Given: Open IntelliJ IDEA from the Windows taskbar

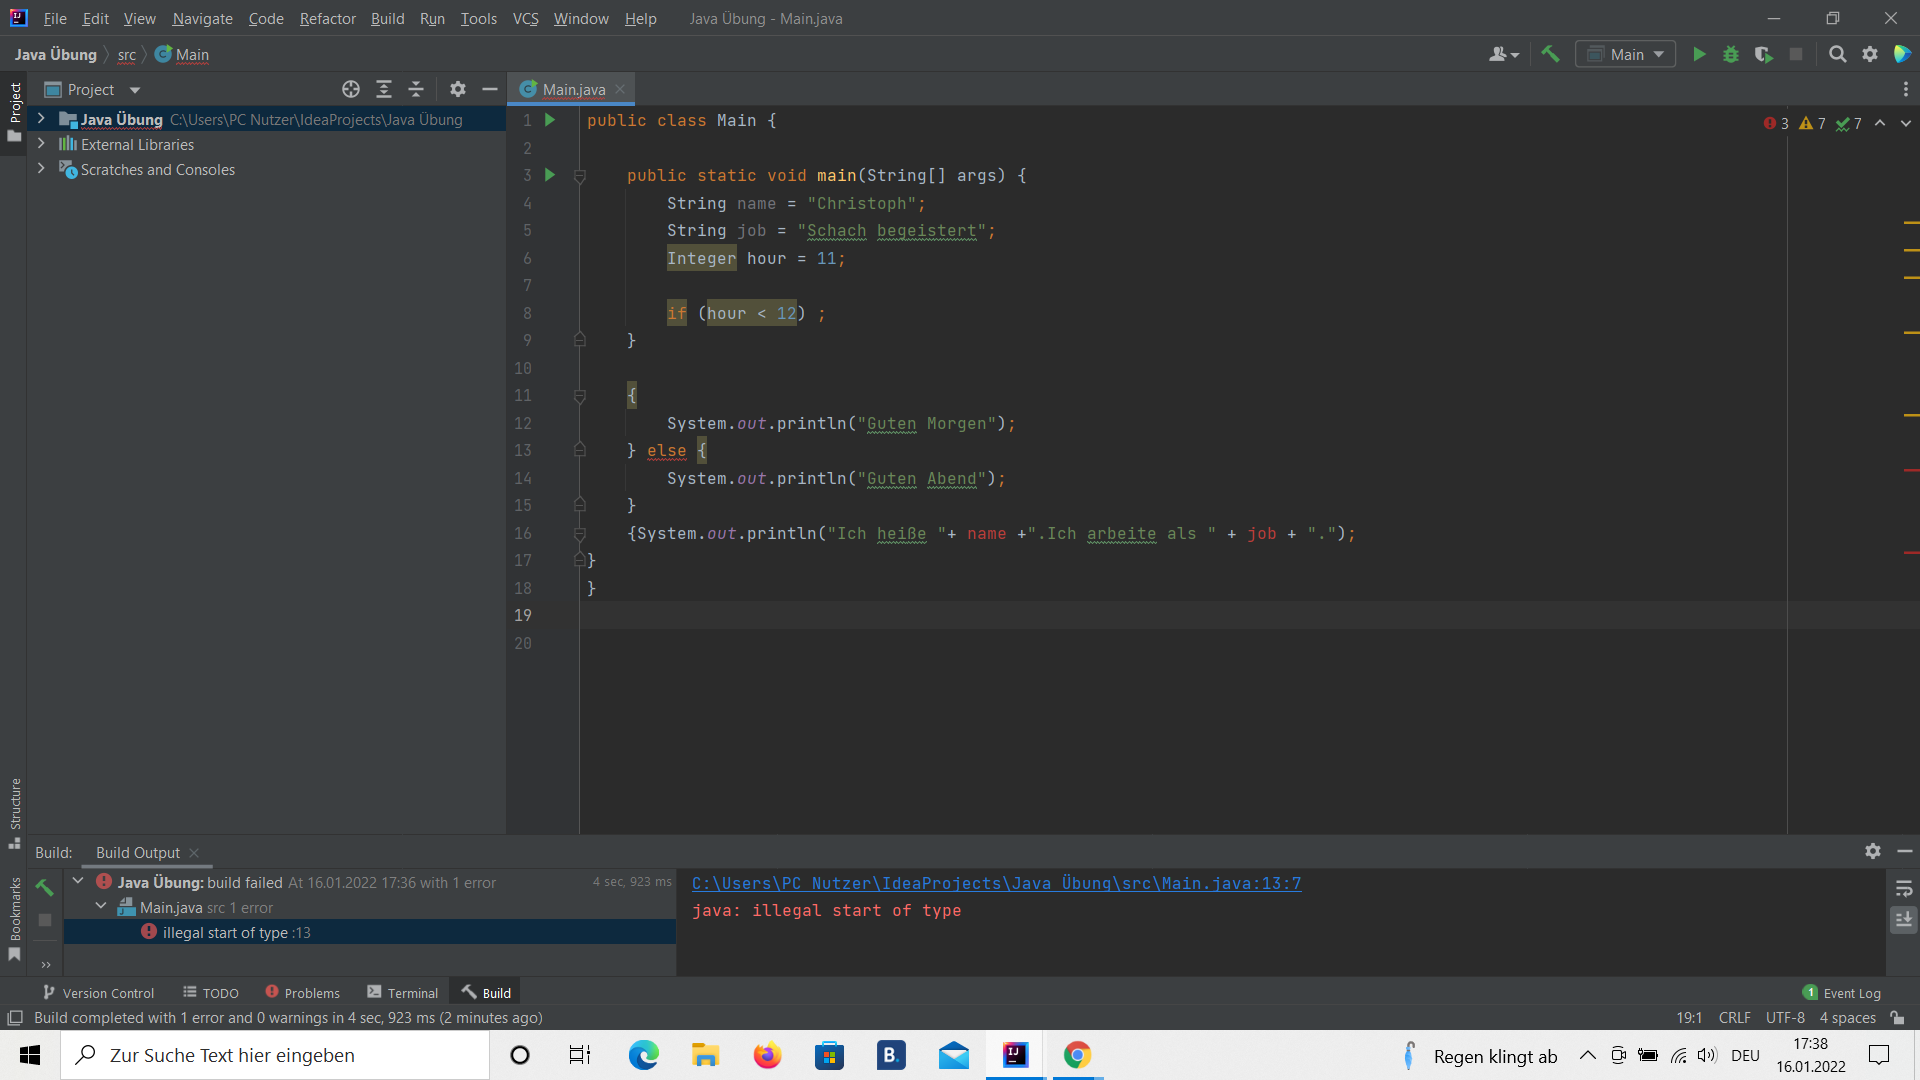Looking at the screenshot, I should (1015, 1055).
